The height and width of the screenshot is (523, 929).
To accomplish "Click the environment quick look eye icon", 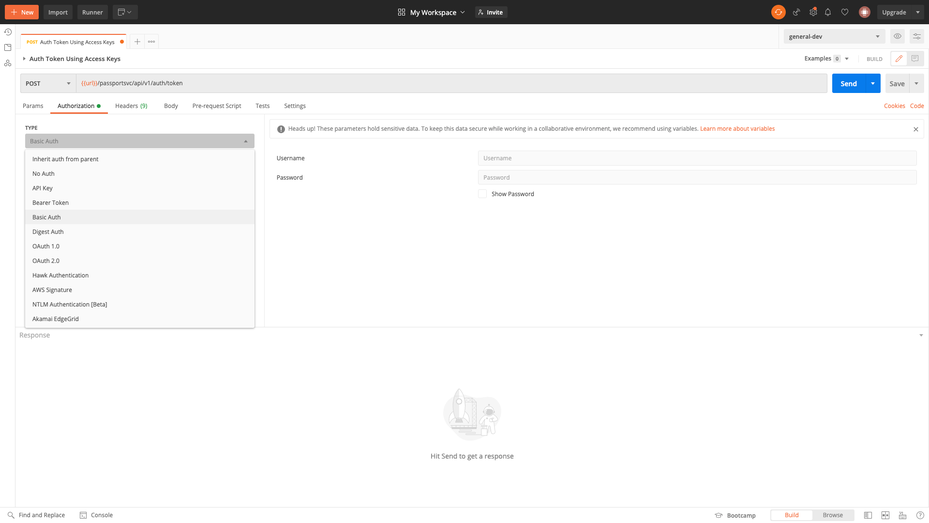I will pos(897,36).
